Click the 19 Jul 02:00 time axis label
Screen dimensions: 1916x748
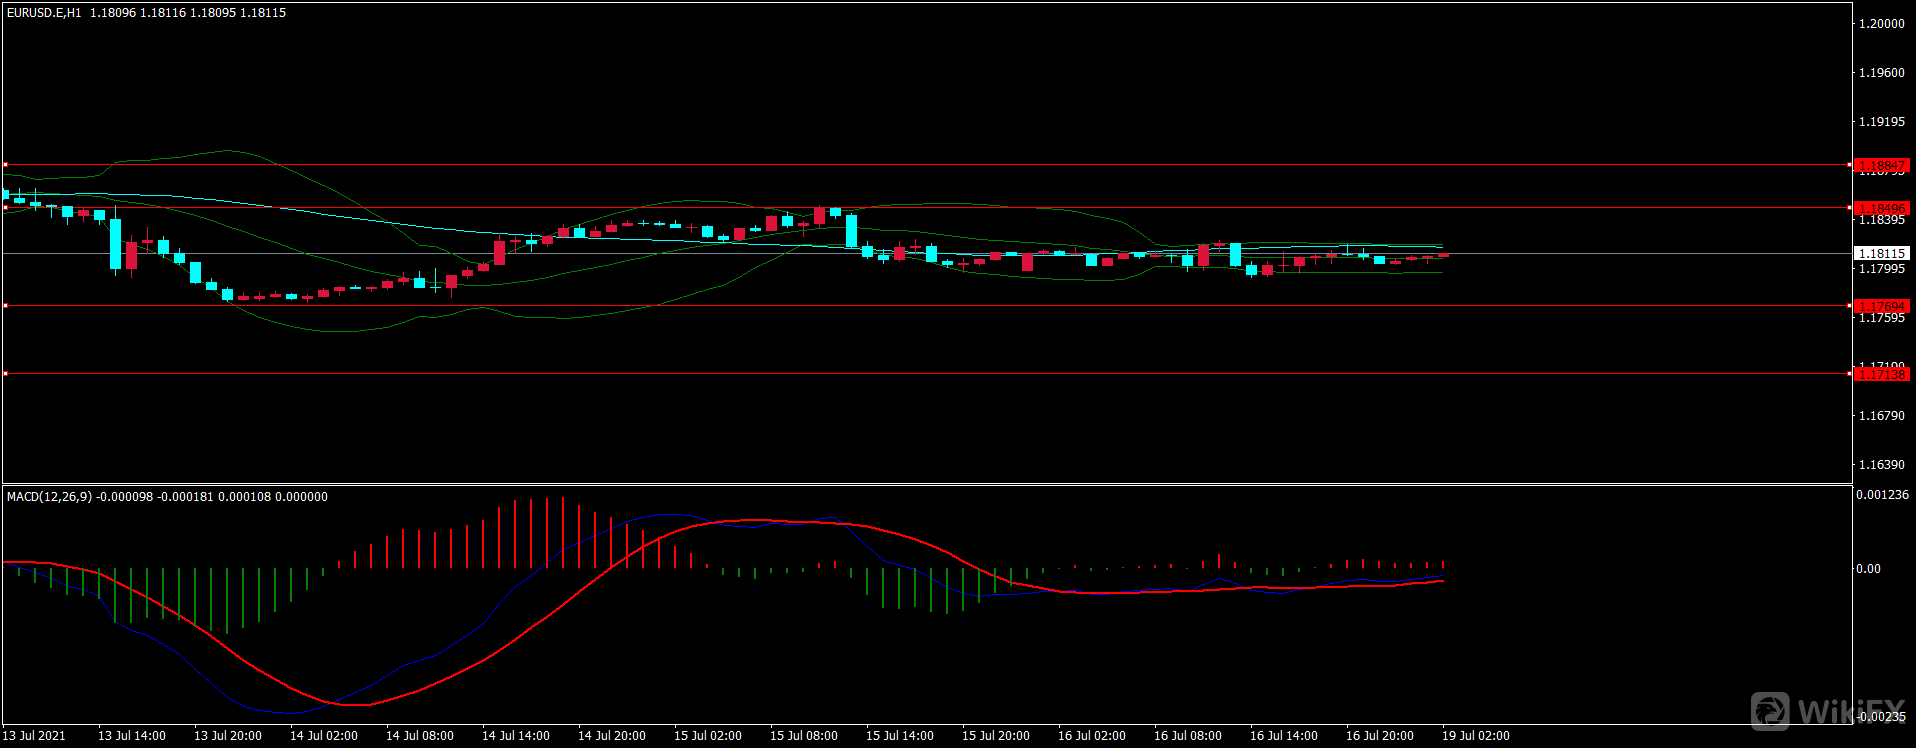1475,736
